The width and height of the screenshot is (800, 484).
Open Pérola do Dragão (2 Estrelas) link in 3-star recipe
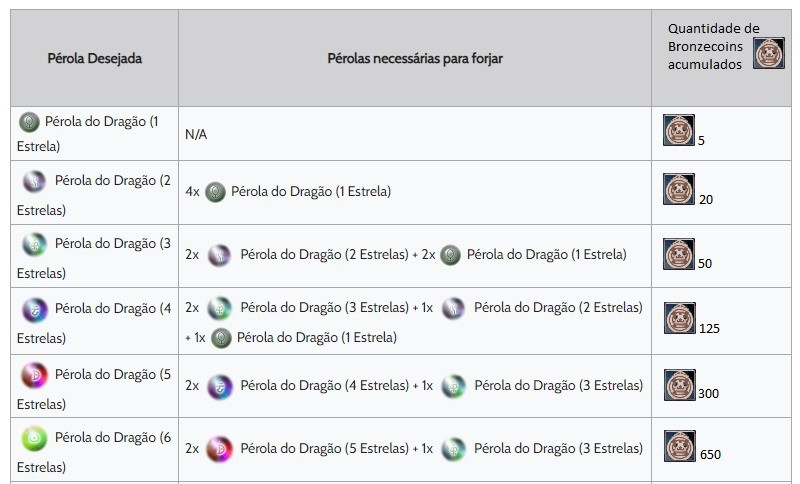[324, 254]
